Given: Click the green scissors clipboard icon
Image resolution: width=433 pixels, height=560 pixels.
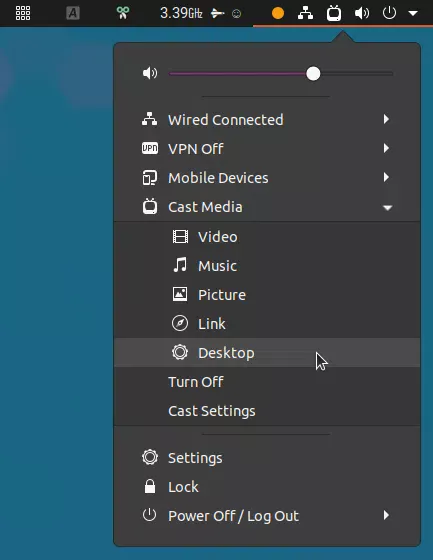Looking at the screenshot, I should [x=123, y=13].
